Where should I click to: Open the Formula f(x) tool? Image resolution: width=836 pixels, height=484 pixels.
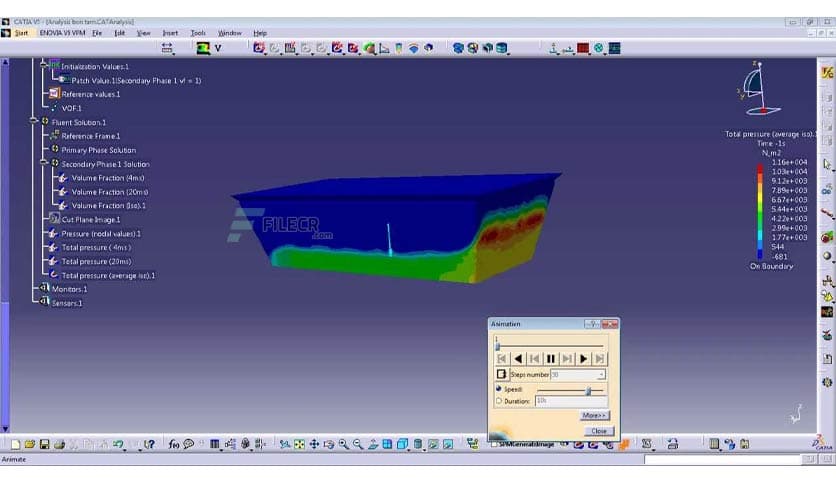(x=174, y=444)
